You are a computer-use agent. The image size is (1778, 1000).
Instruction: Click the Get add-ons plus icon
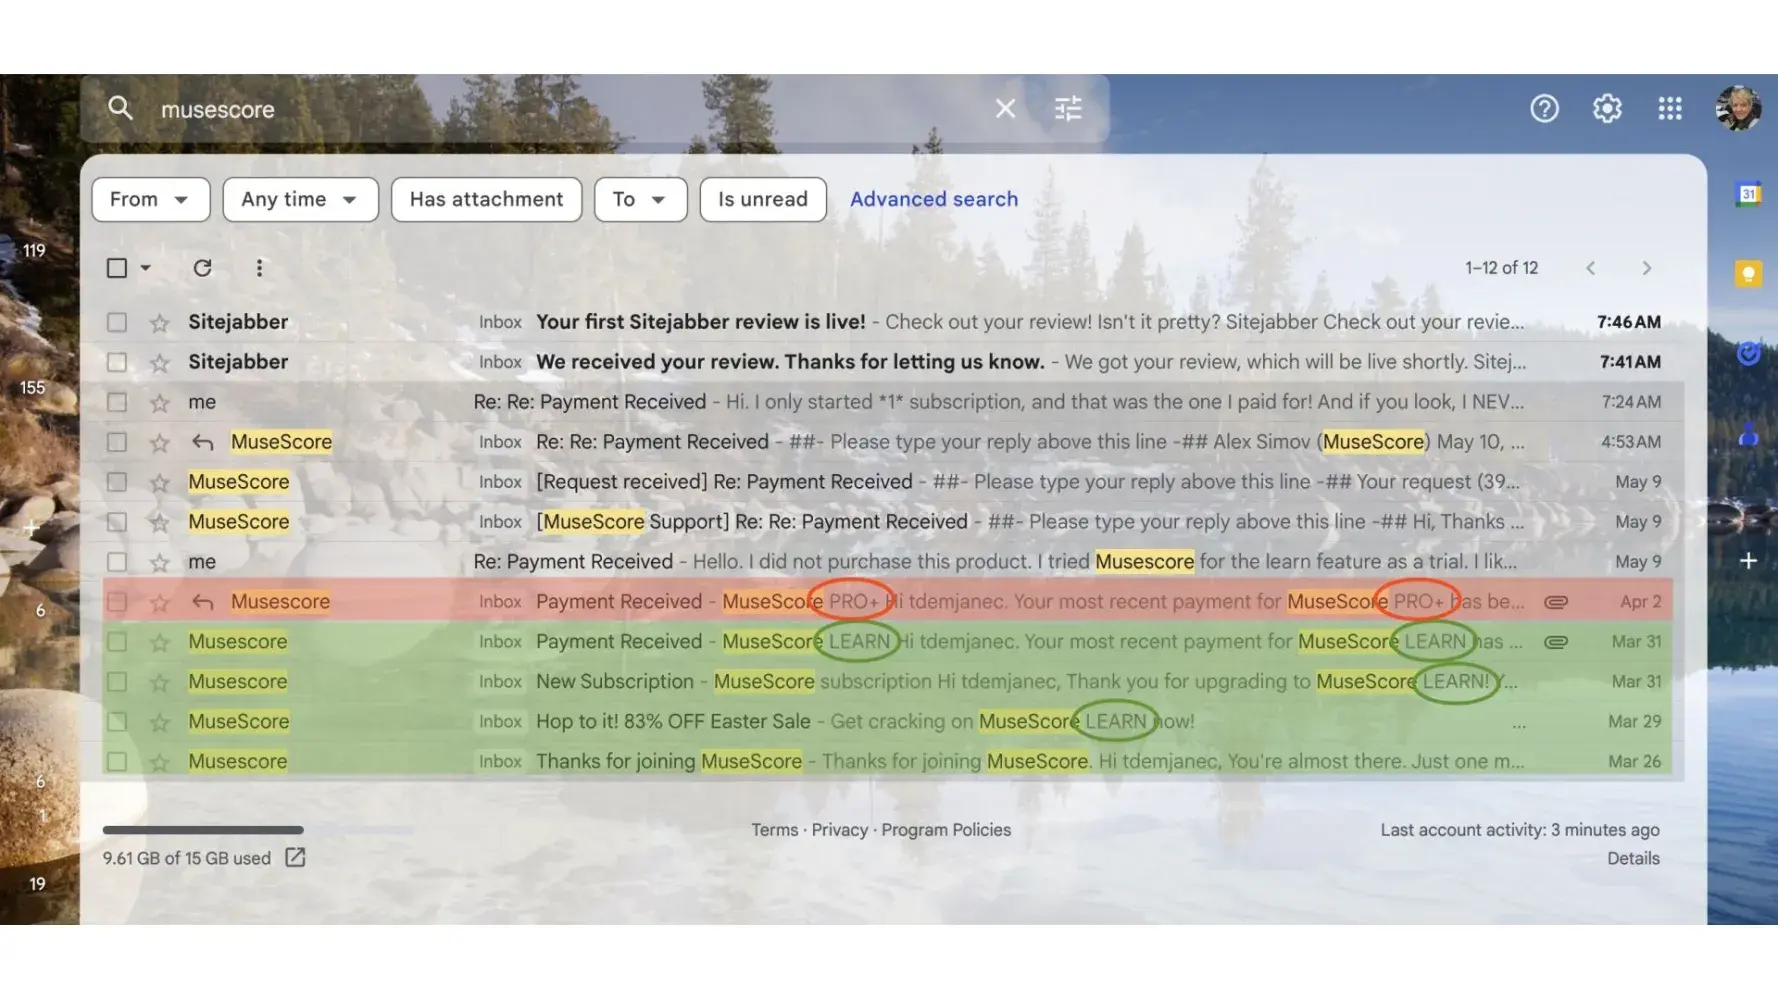1748,561
